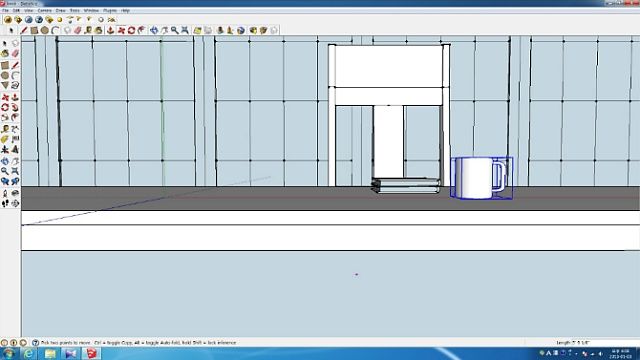The width and height of the screenshot is (640, 360).
Task: Open the Plugins menu
Action: coord(110,10)
